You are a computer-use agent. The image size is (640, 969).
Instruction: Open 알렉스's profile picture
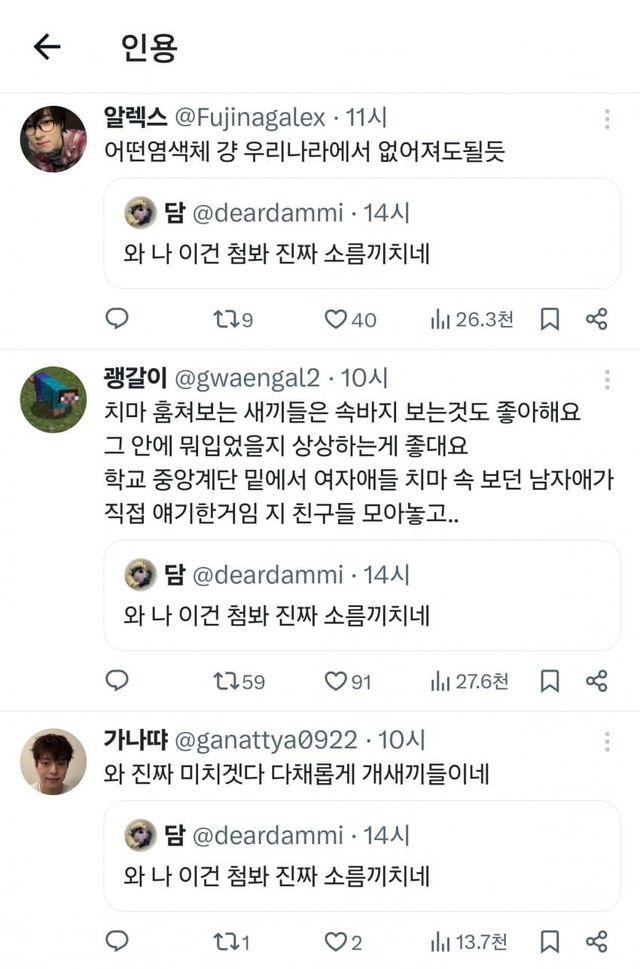[53, 139]
